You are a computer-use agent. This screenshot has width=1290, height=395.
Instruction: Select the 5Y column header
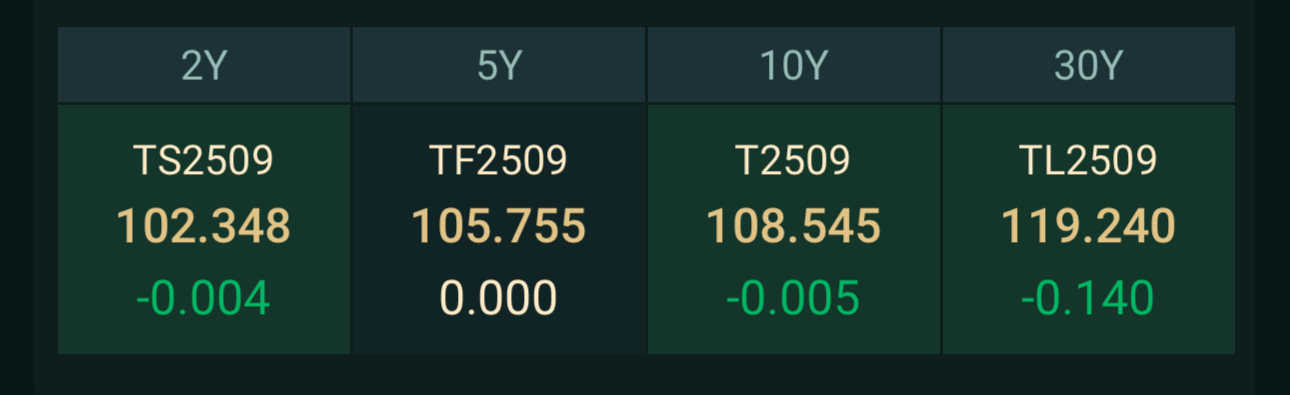[499, 65]
